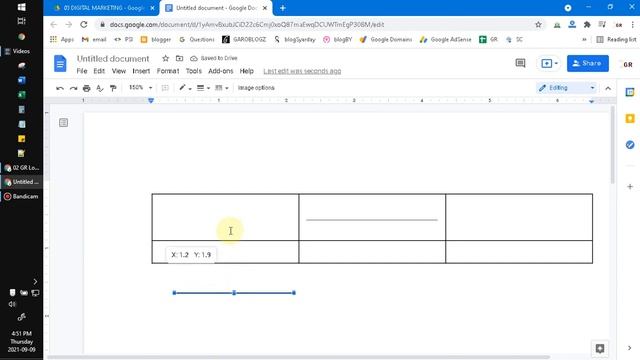640x360 pixels.
Task: Star the Untitled document
Action: click(x=165, y=58)
